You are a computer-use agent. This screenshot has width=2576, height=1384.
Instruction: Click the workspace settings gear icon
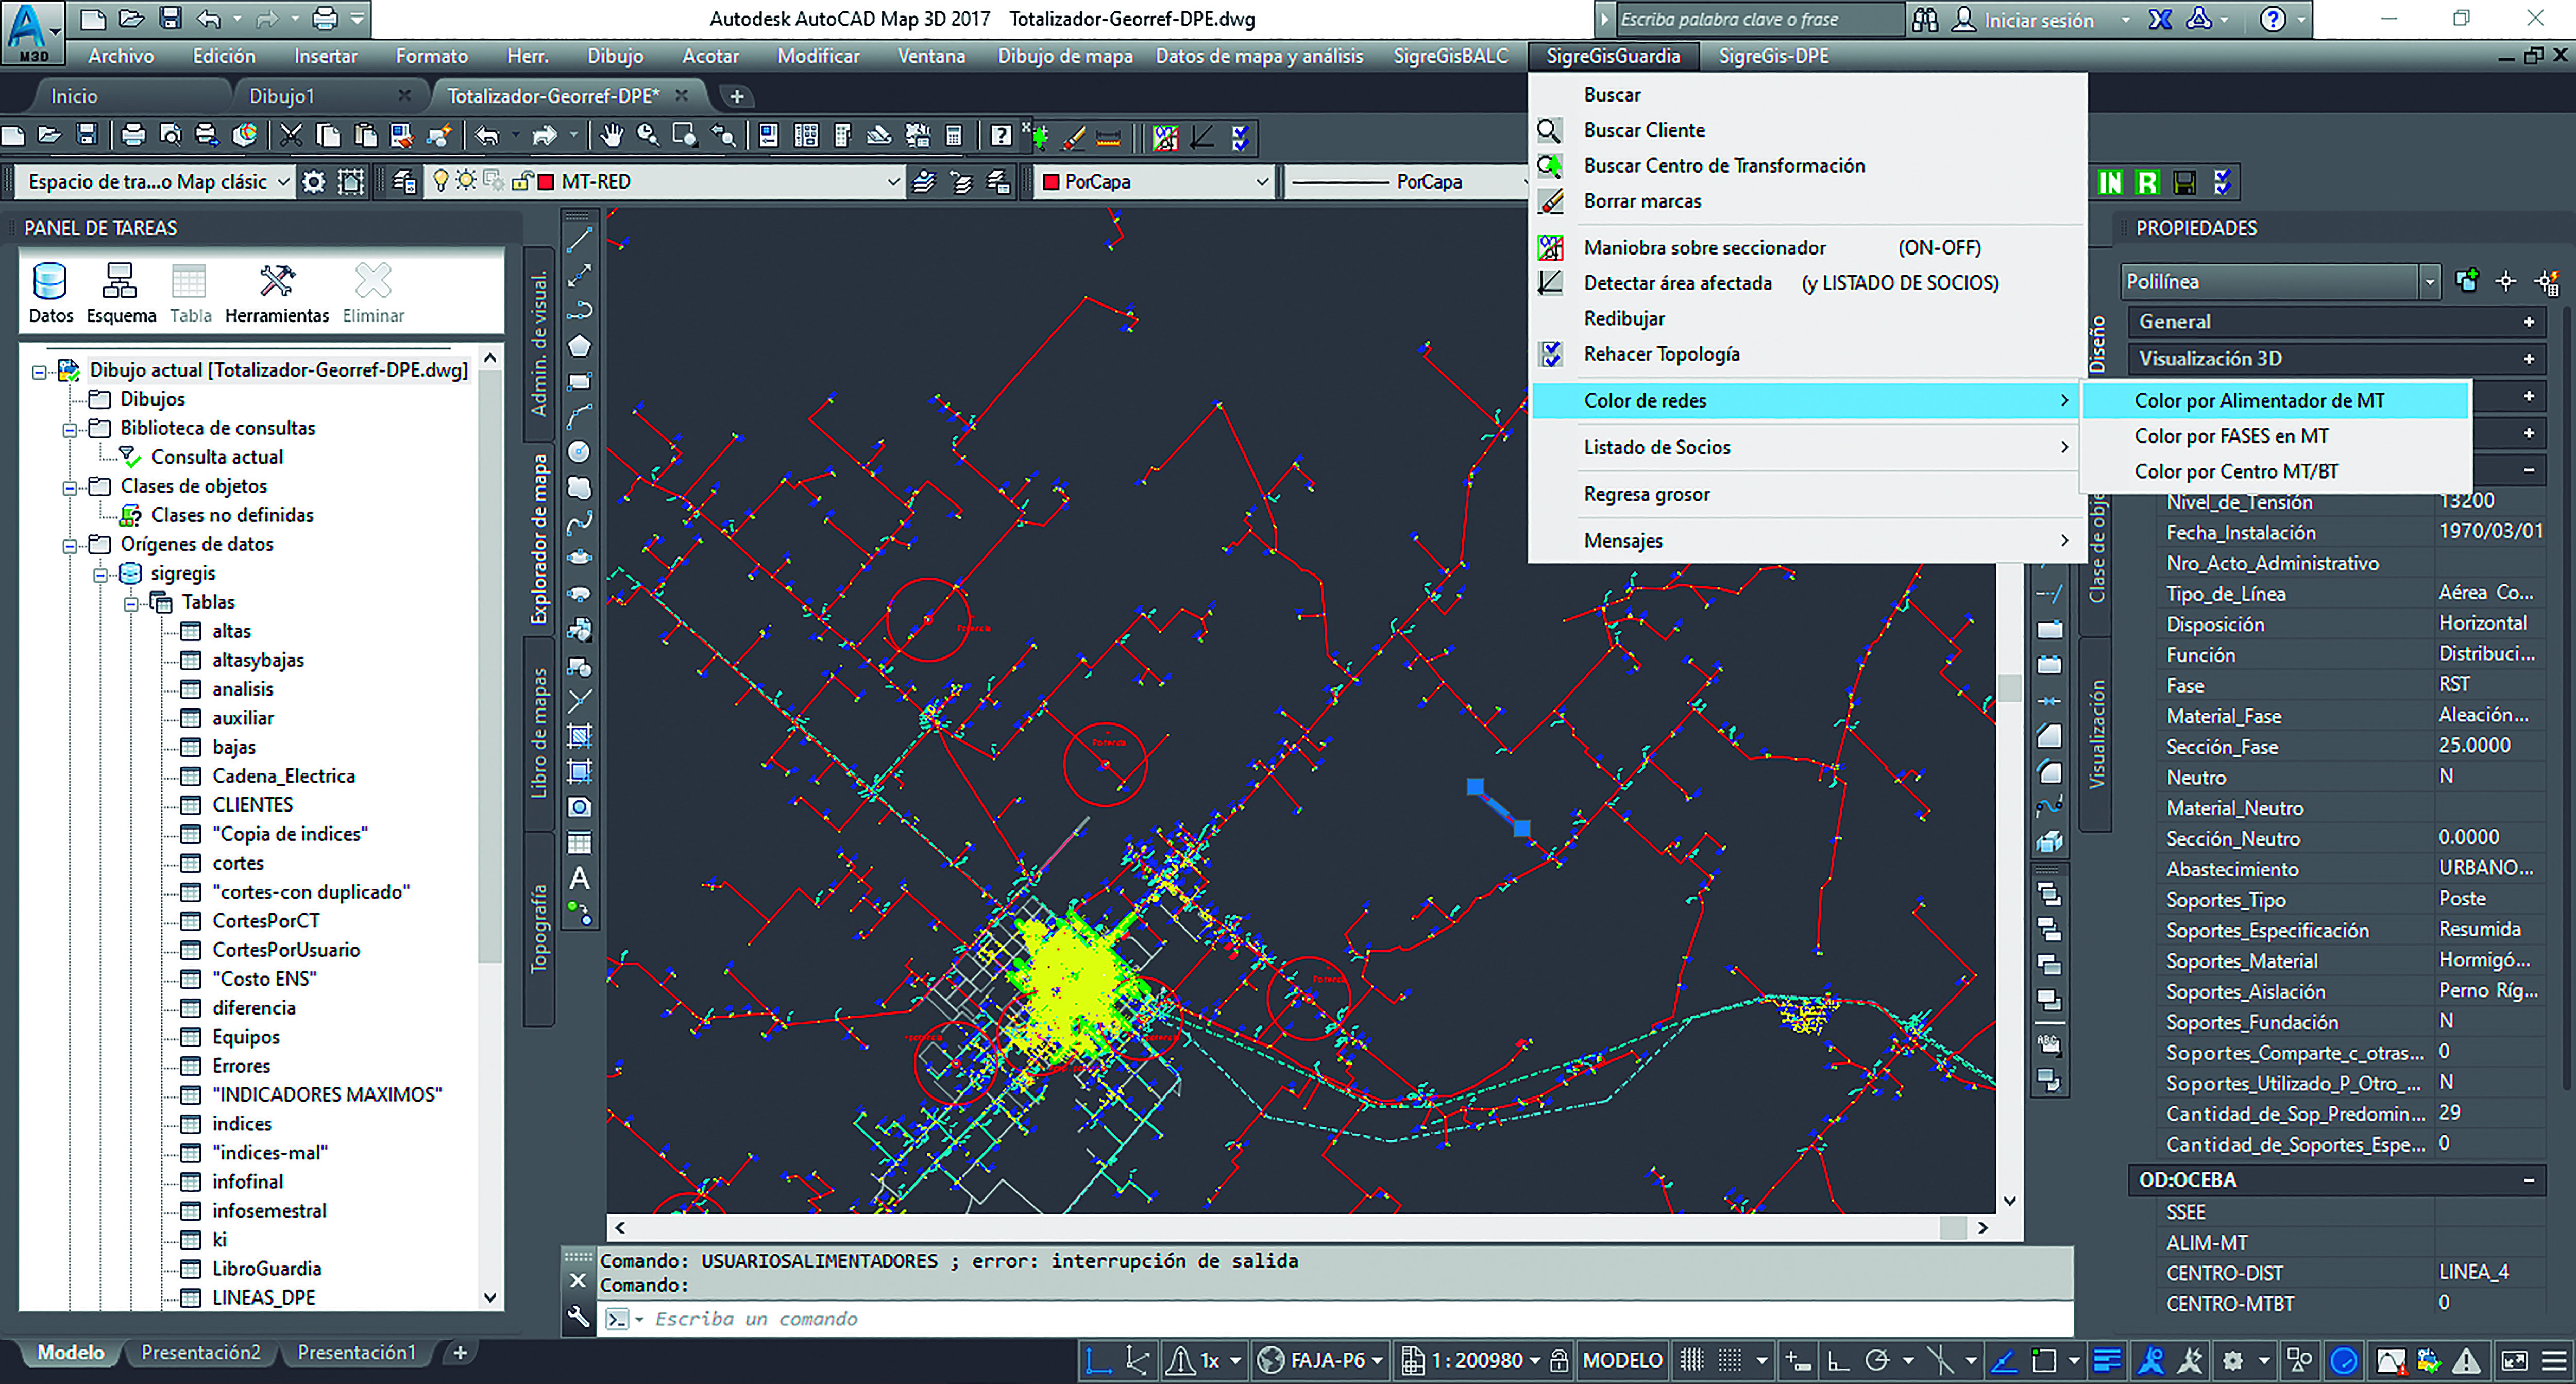(x=314, y=182)
